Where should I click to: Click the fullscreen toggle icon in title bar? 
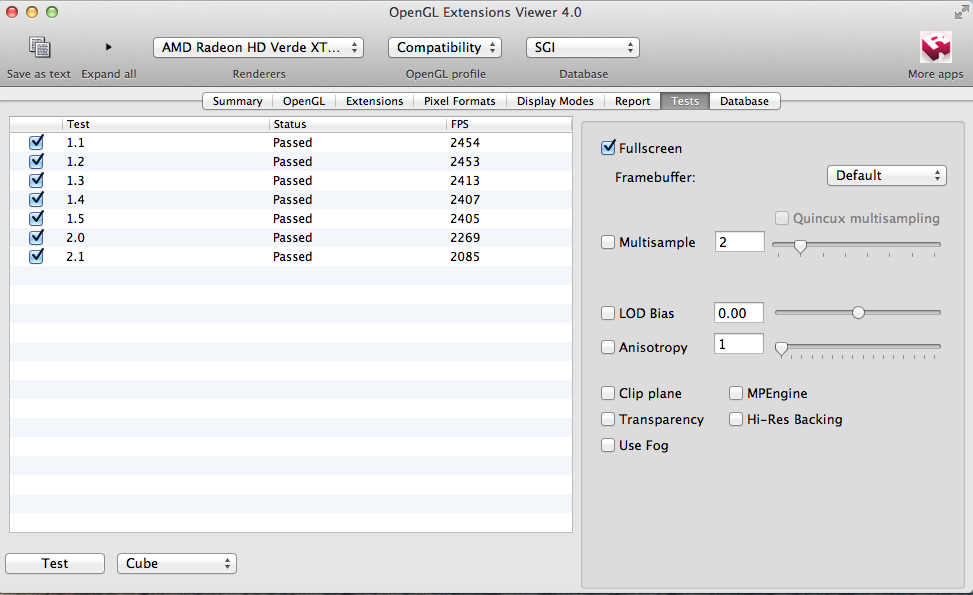tap(961, 12)
